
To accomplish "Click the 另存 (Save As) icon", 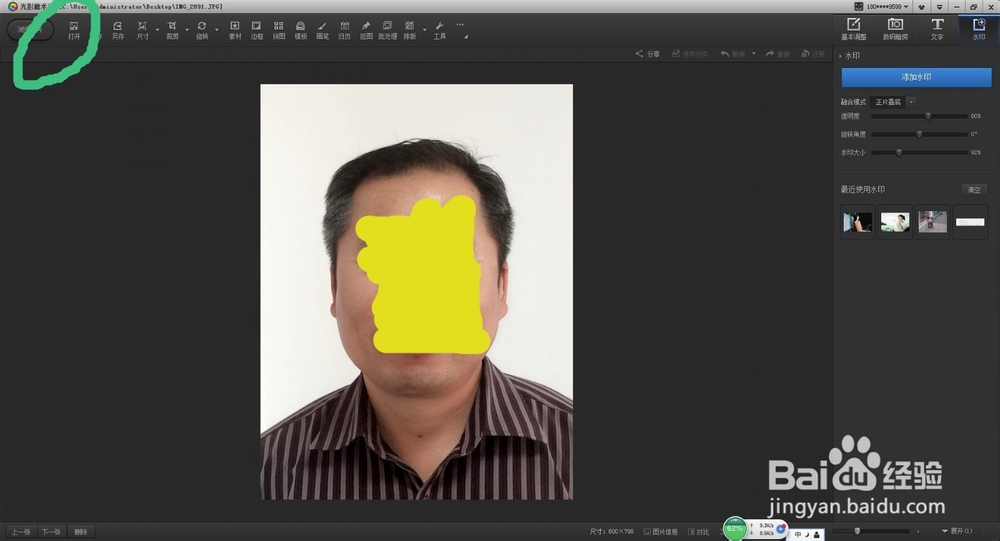I will click(117, 30).
